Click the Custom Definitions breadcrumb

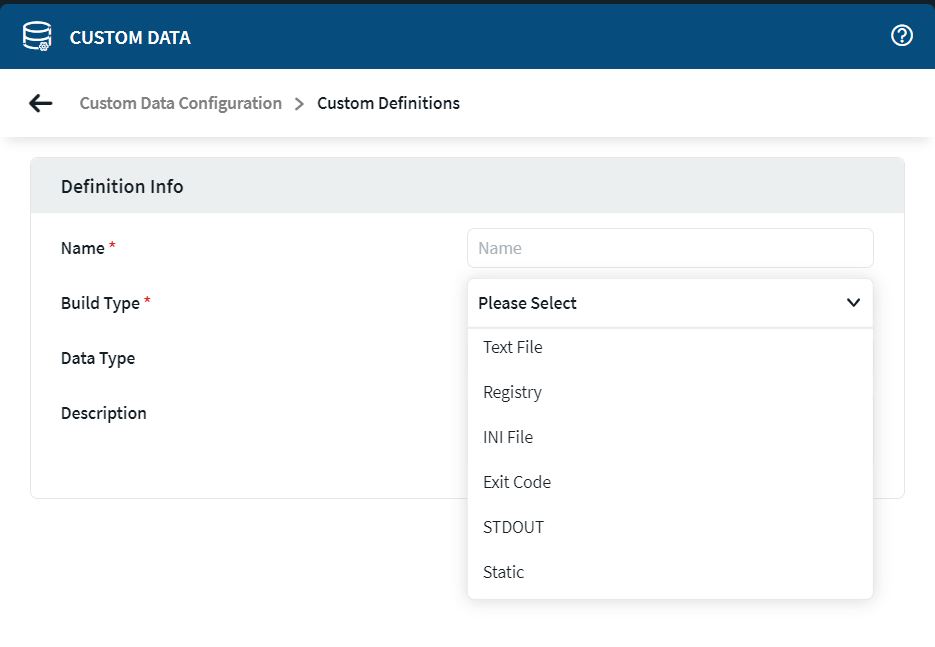coord(388,103)
